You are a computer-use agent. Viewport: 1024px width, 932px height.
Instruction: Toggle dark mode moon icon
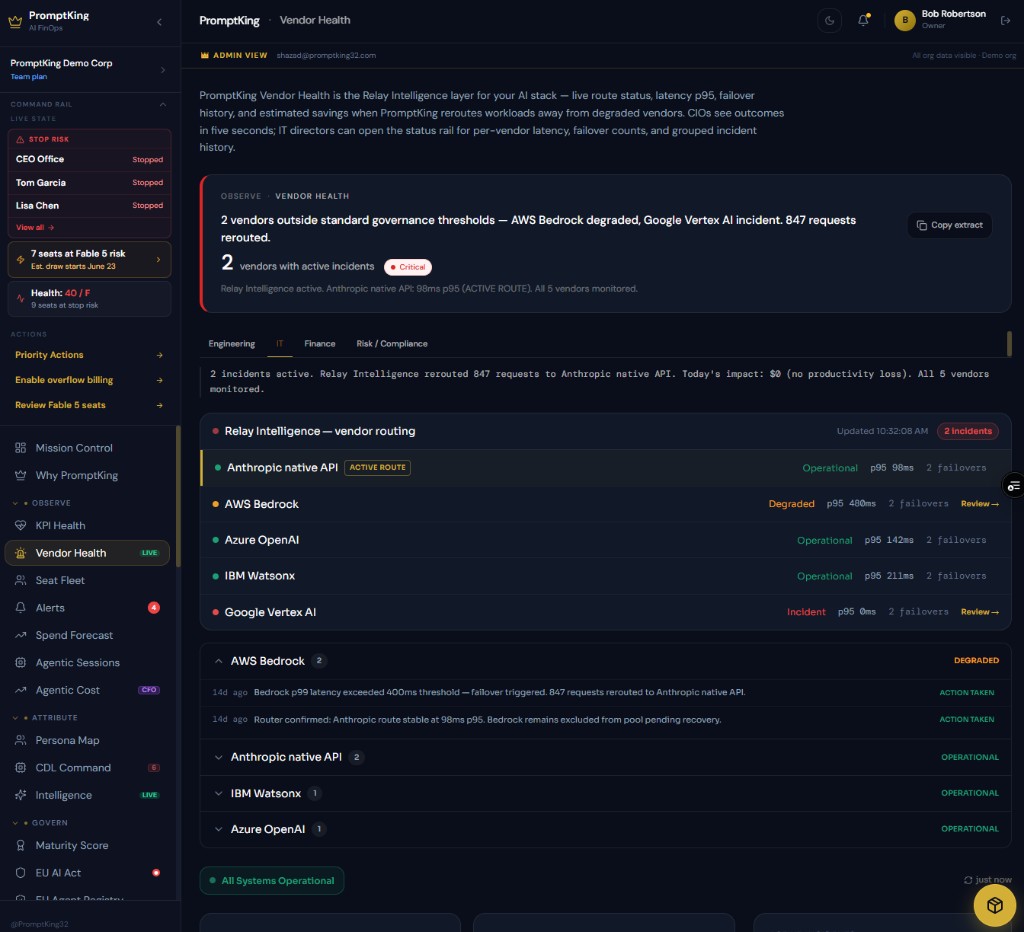tap(829, 21)
